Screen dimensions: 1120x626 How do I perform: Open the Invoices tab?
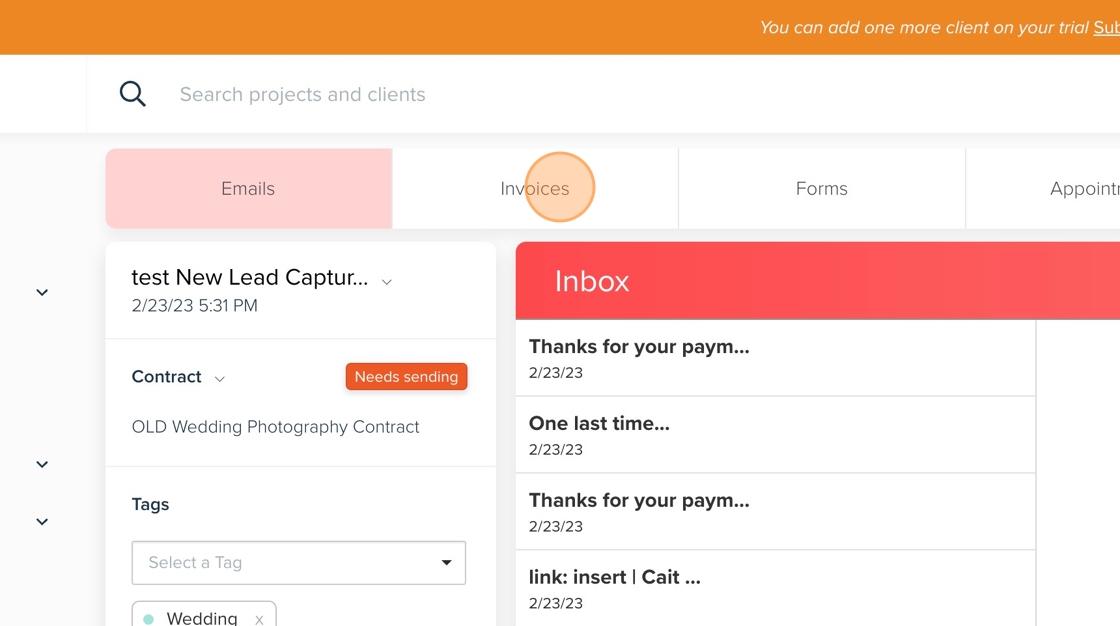tap(535, 189)
